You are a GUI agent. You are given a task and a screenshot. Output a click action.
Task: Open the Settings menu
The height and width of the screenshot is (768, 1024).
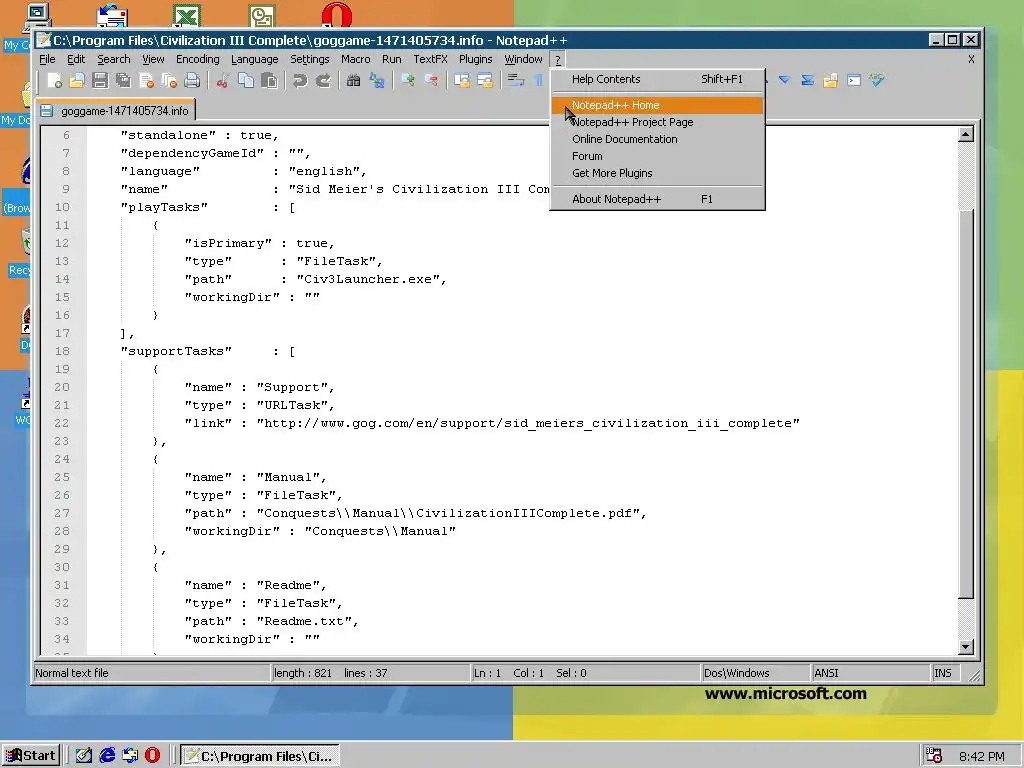(310, 59)
